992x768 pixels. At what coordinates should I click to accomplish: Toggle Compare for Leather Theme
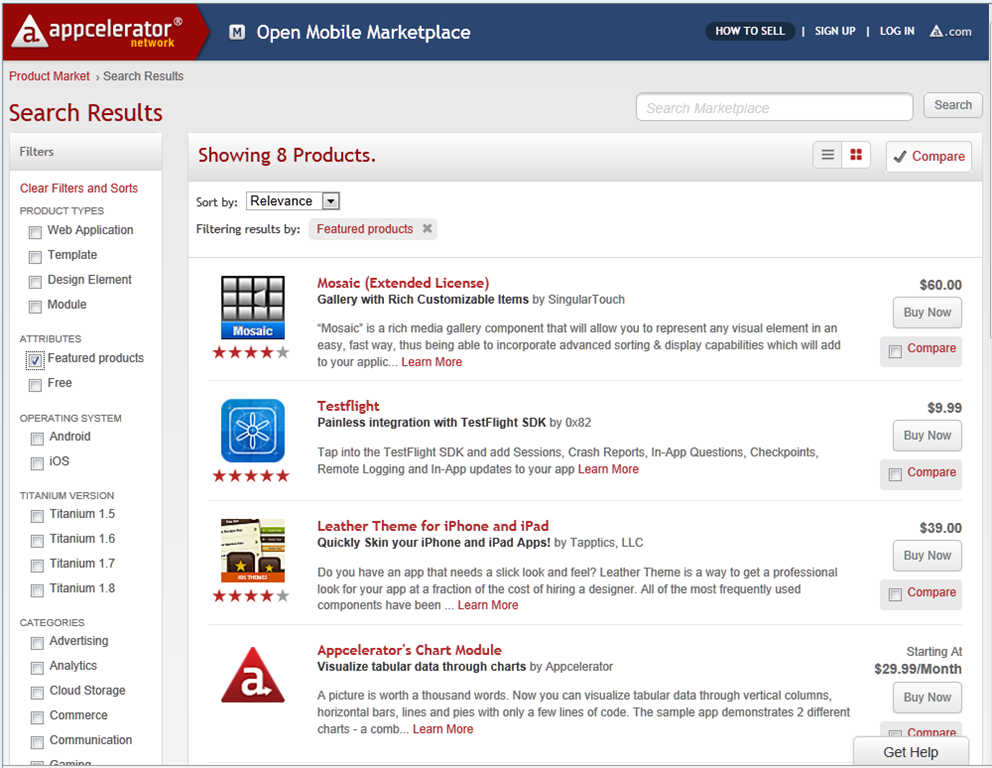pos(895,595)
